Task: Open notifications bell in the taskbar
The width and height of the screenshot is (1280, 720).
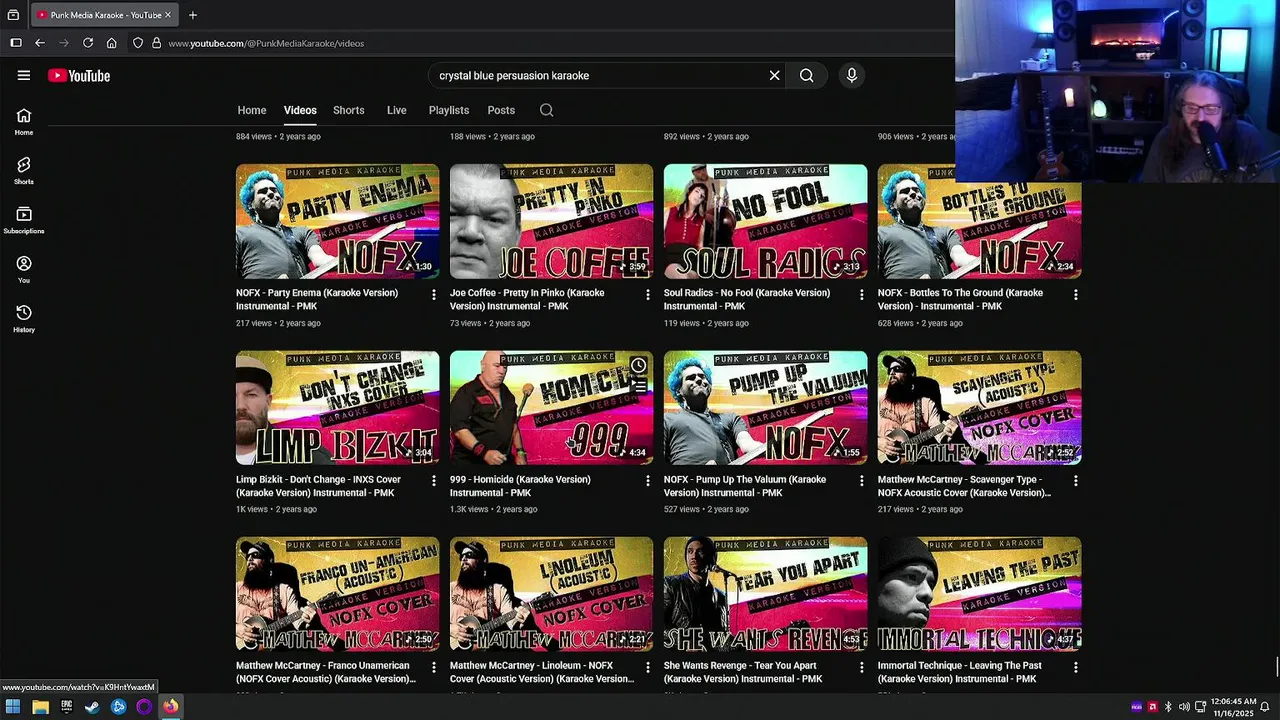Action: coord(1264,707)
